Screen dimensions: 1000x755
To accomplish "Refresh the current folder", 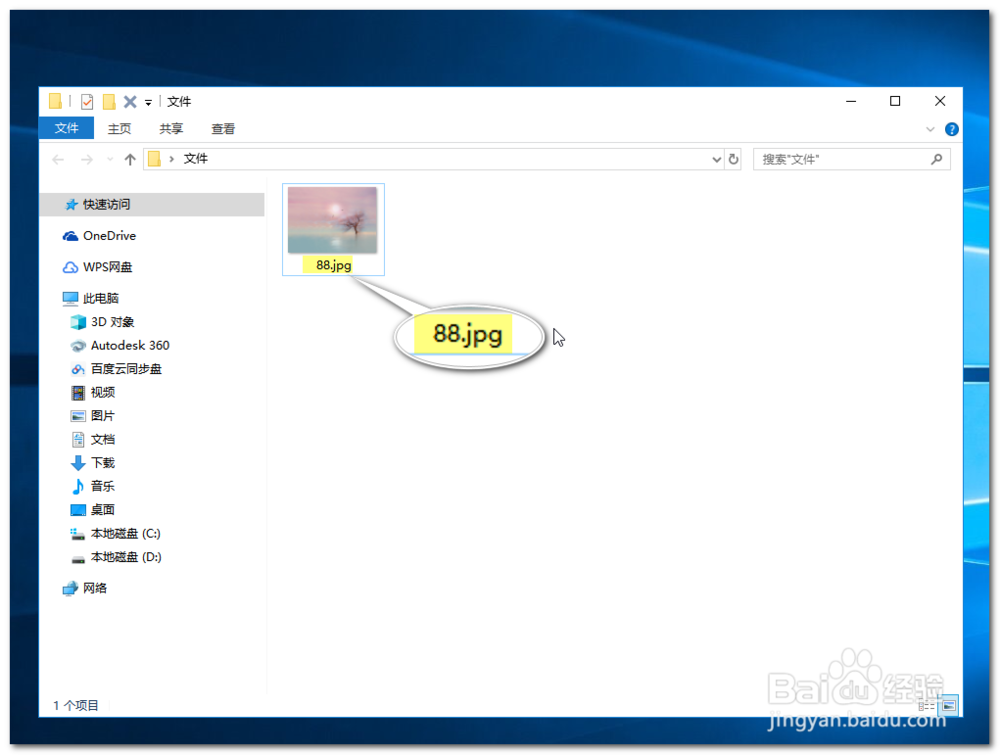I will click(733, 159).
